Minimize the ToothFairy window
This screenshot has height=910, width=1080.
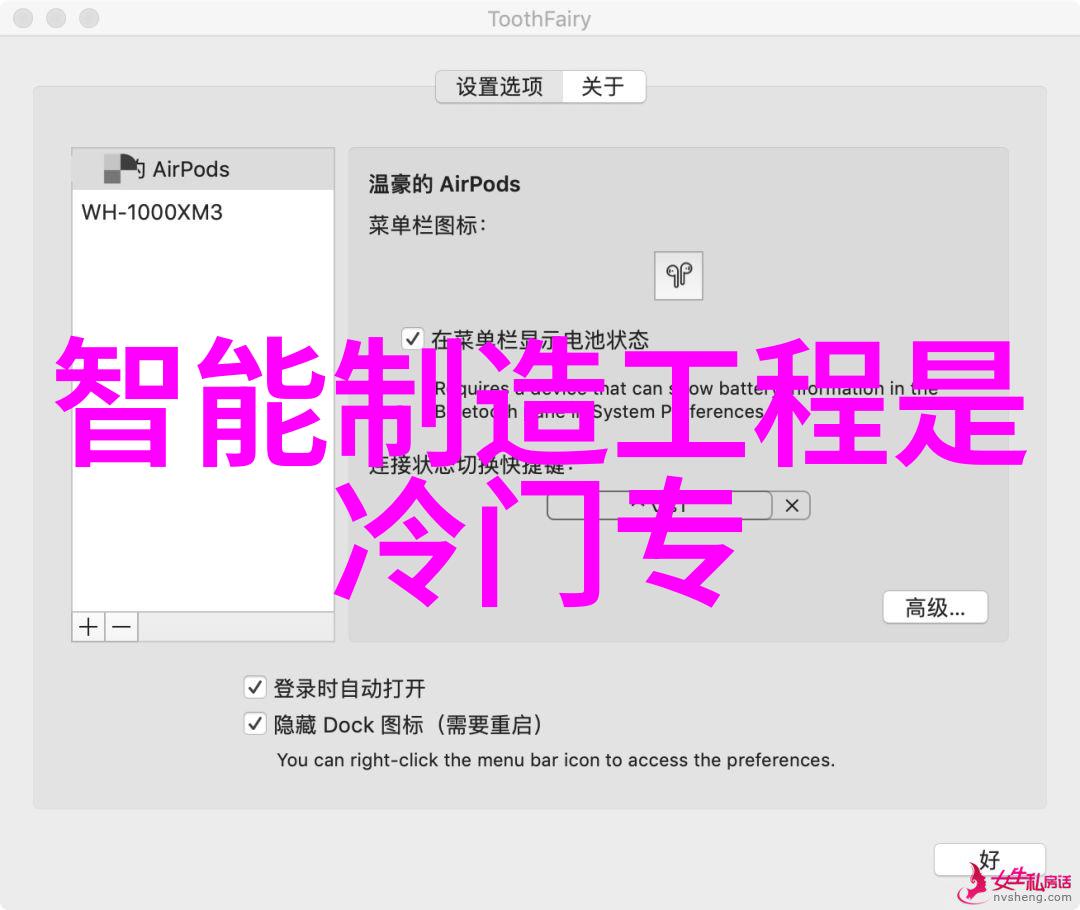(x=56, y=18)
